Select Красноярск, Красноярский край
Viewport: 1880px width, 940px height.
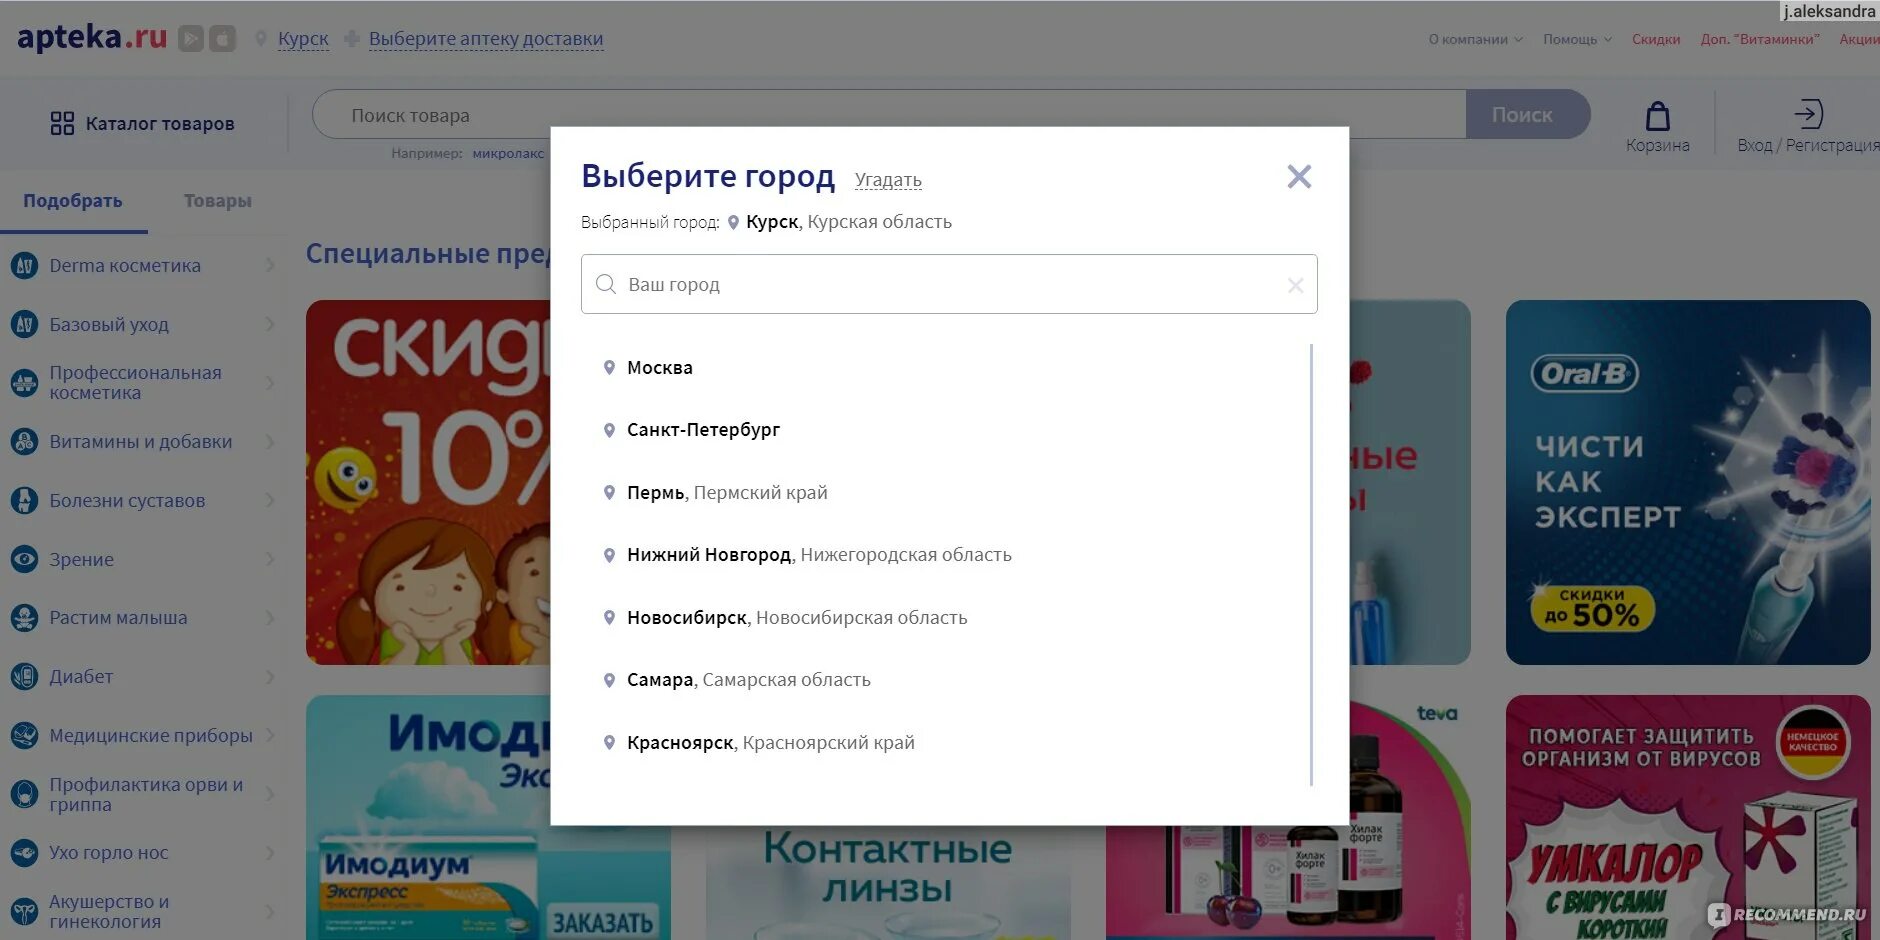(x=771, y=743)
